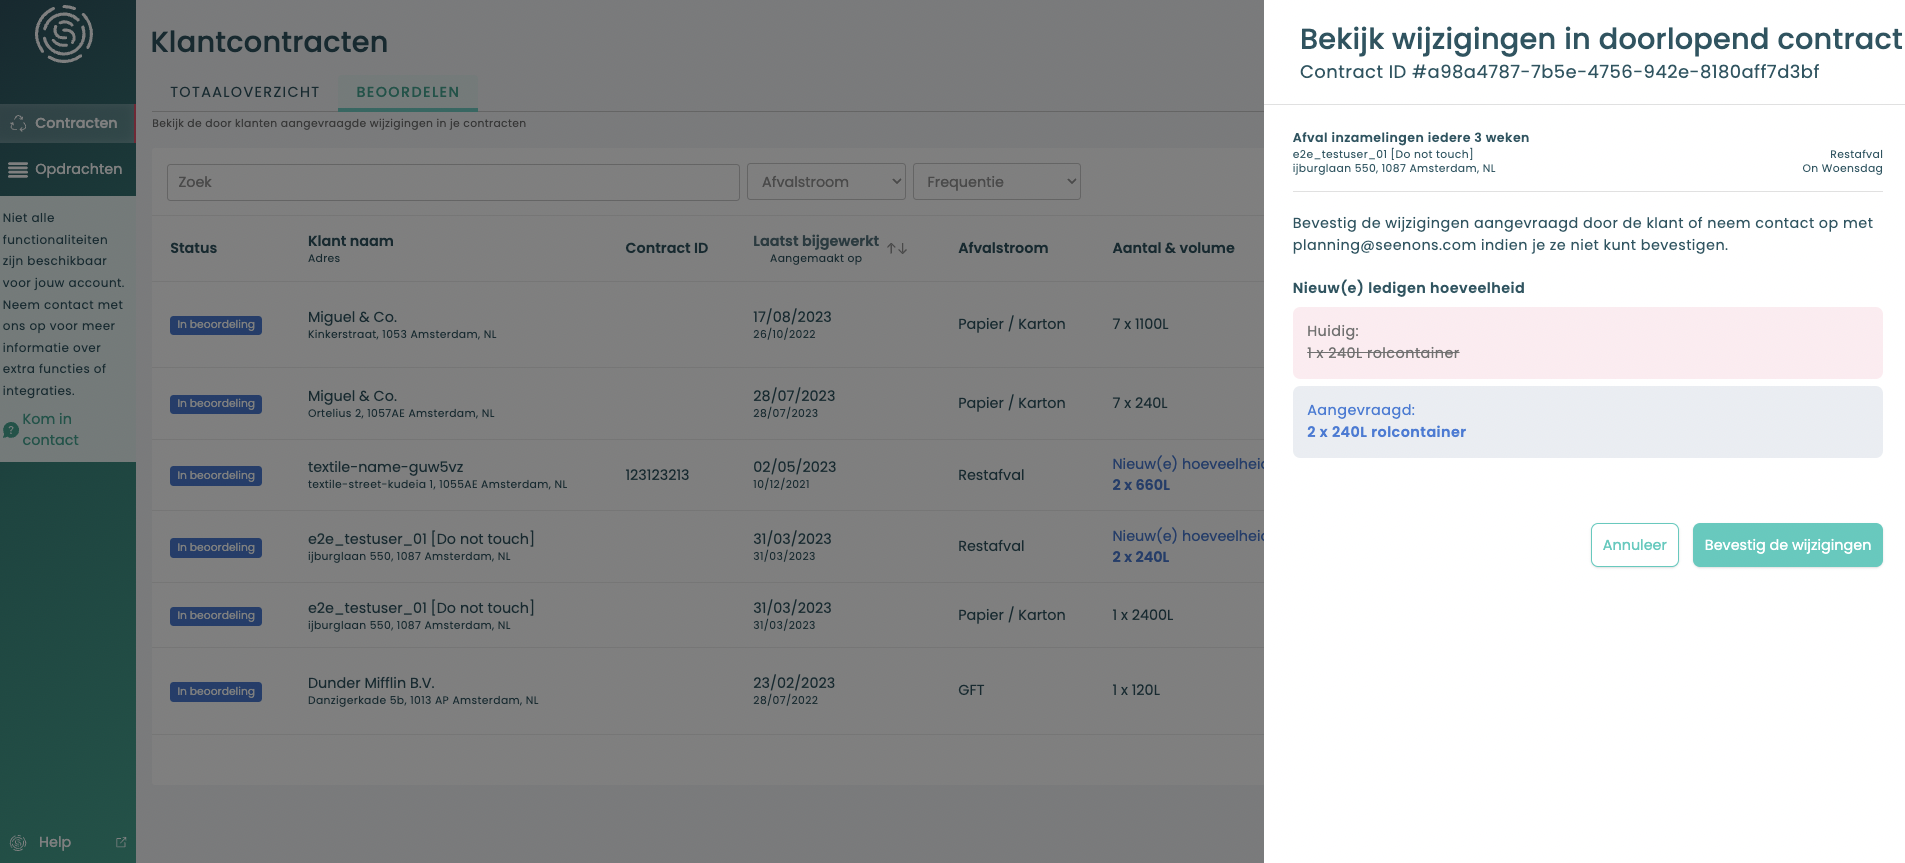The image size is (1905, 863).
Task: Click Bevestig de wijzigingen button
Action: pos(1788,545)
